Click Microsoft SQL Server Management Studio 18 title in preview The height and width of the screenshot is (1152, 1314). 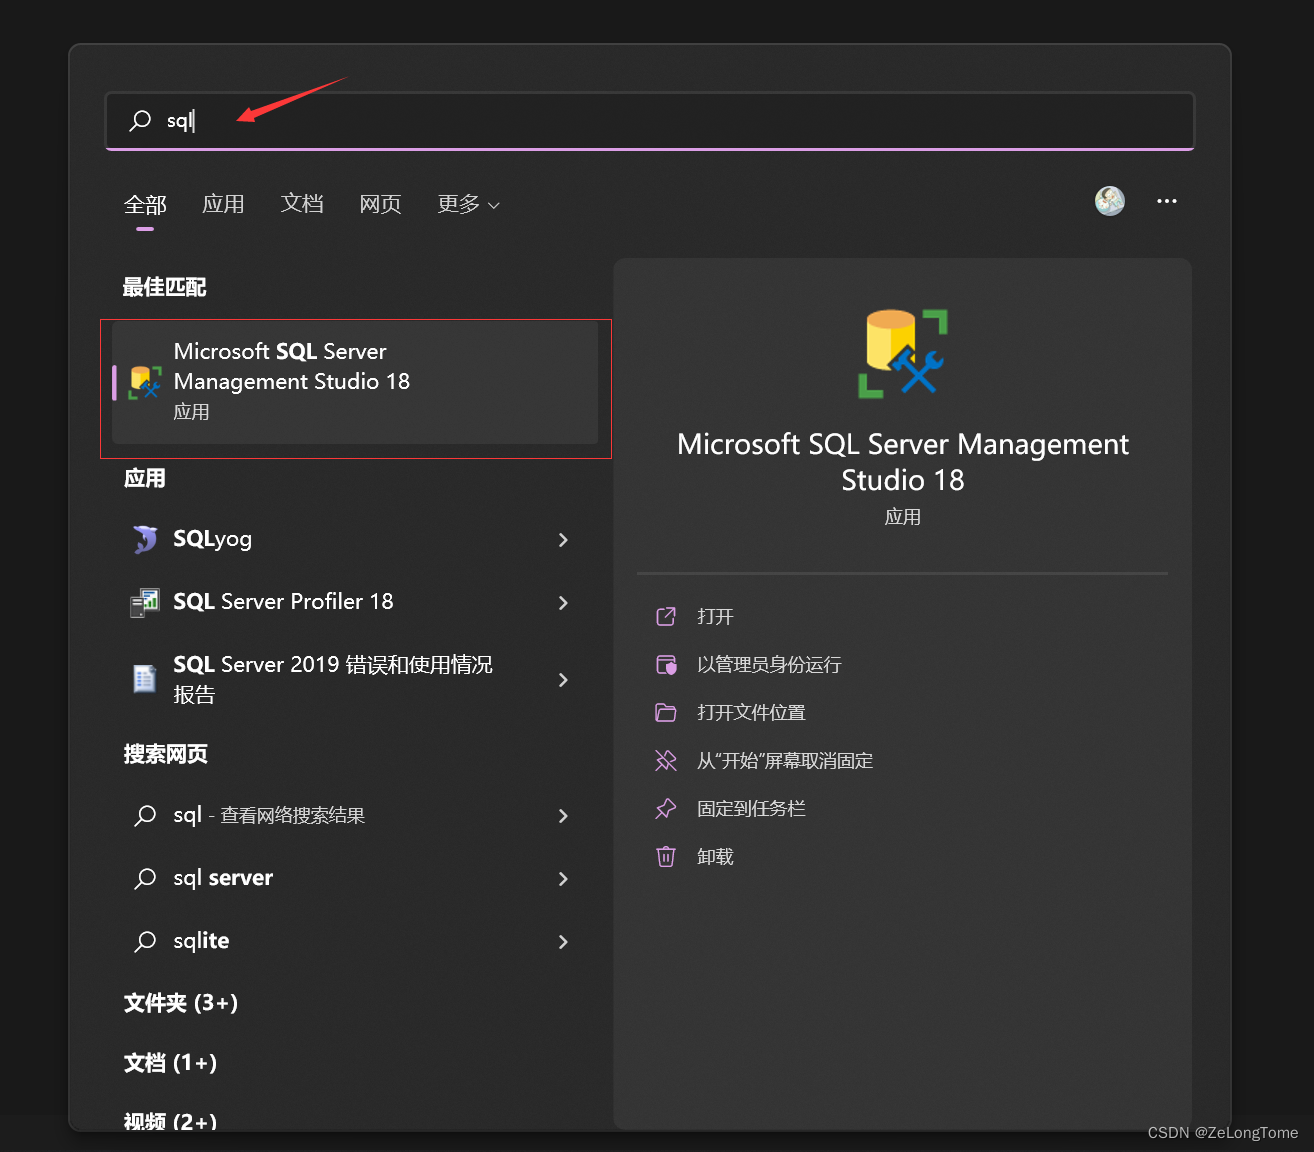point(903,462)
